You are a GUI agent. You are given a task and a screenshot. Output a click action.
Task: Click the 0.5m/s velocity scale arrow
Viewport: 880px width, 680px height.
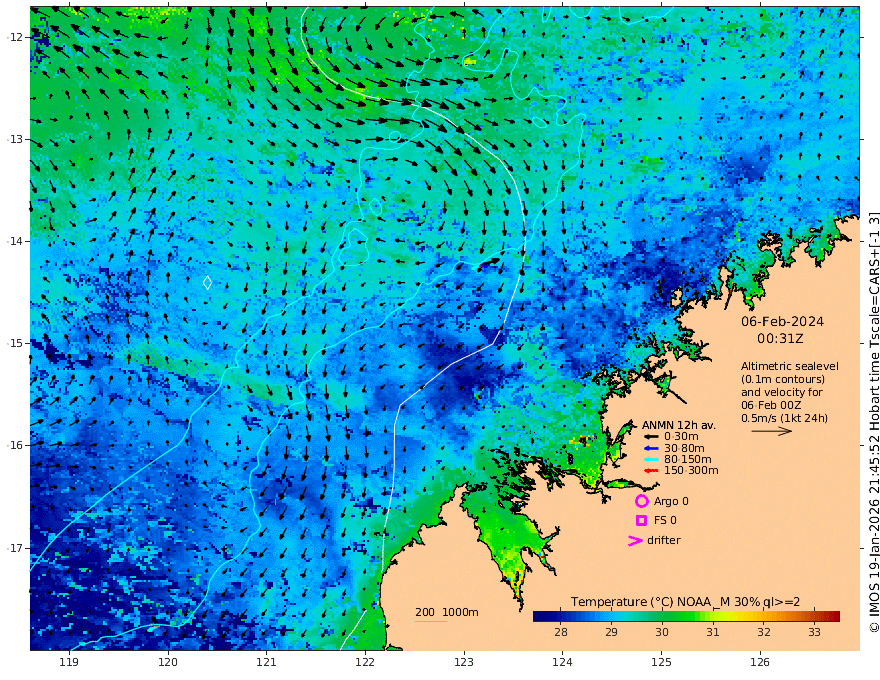[x=772, y=431]
